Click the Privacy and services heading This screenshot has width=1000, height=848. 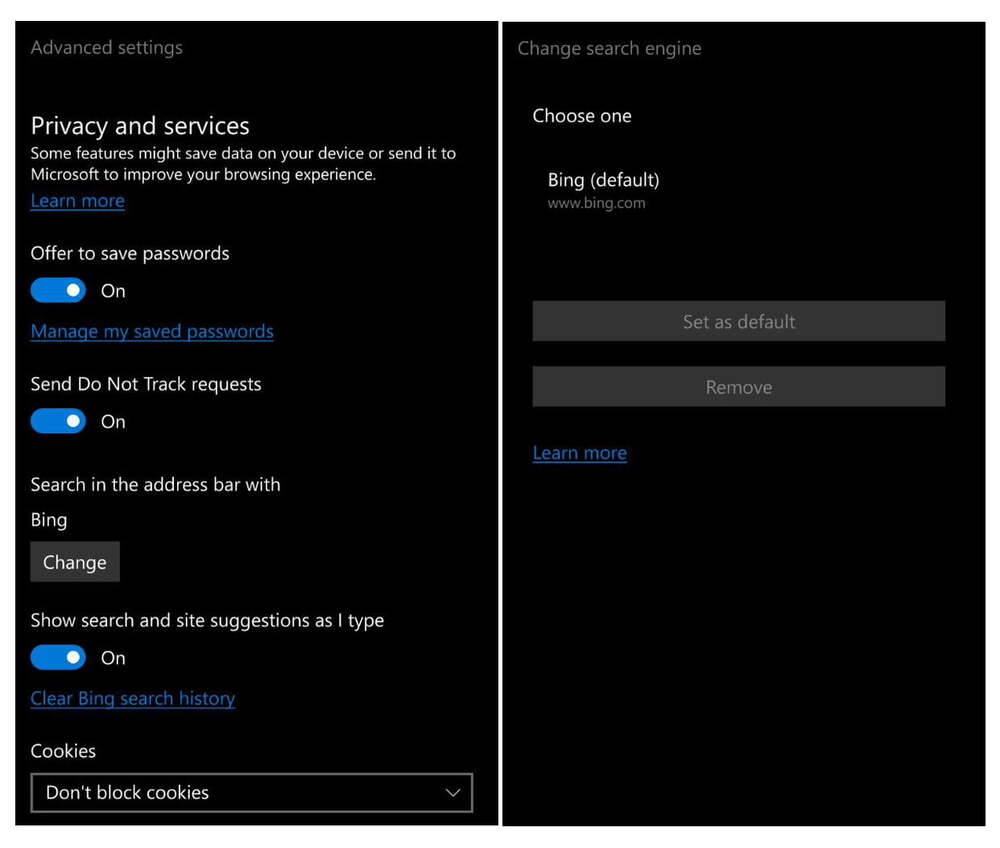[x=140, y=126]
